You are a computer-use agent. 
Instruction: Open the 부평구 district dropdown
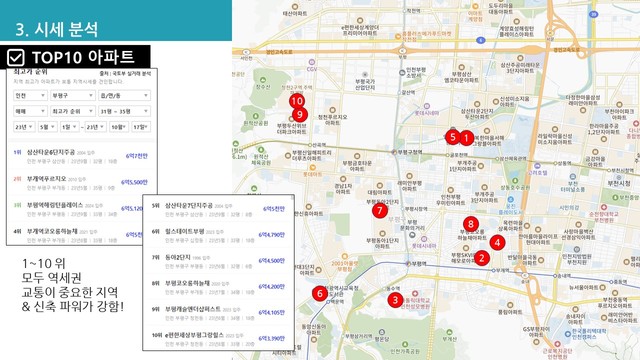click(73, 96)
